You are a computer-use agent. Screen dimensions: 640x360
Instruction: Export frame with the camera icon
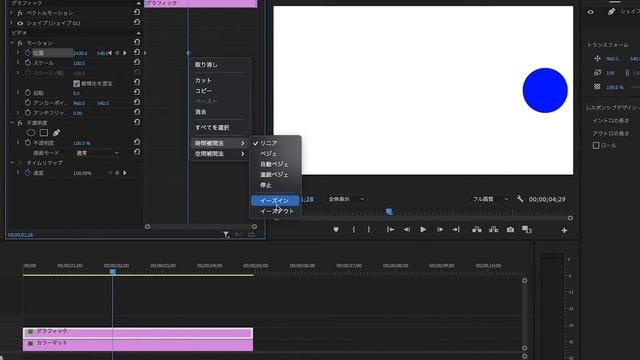coord(510,230)
